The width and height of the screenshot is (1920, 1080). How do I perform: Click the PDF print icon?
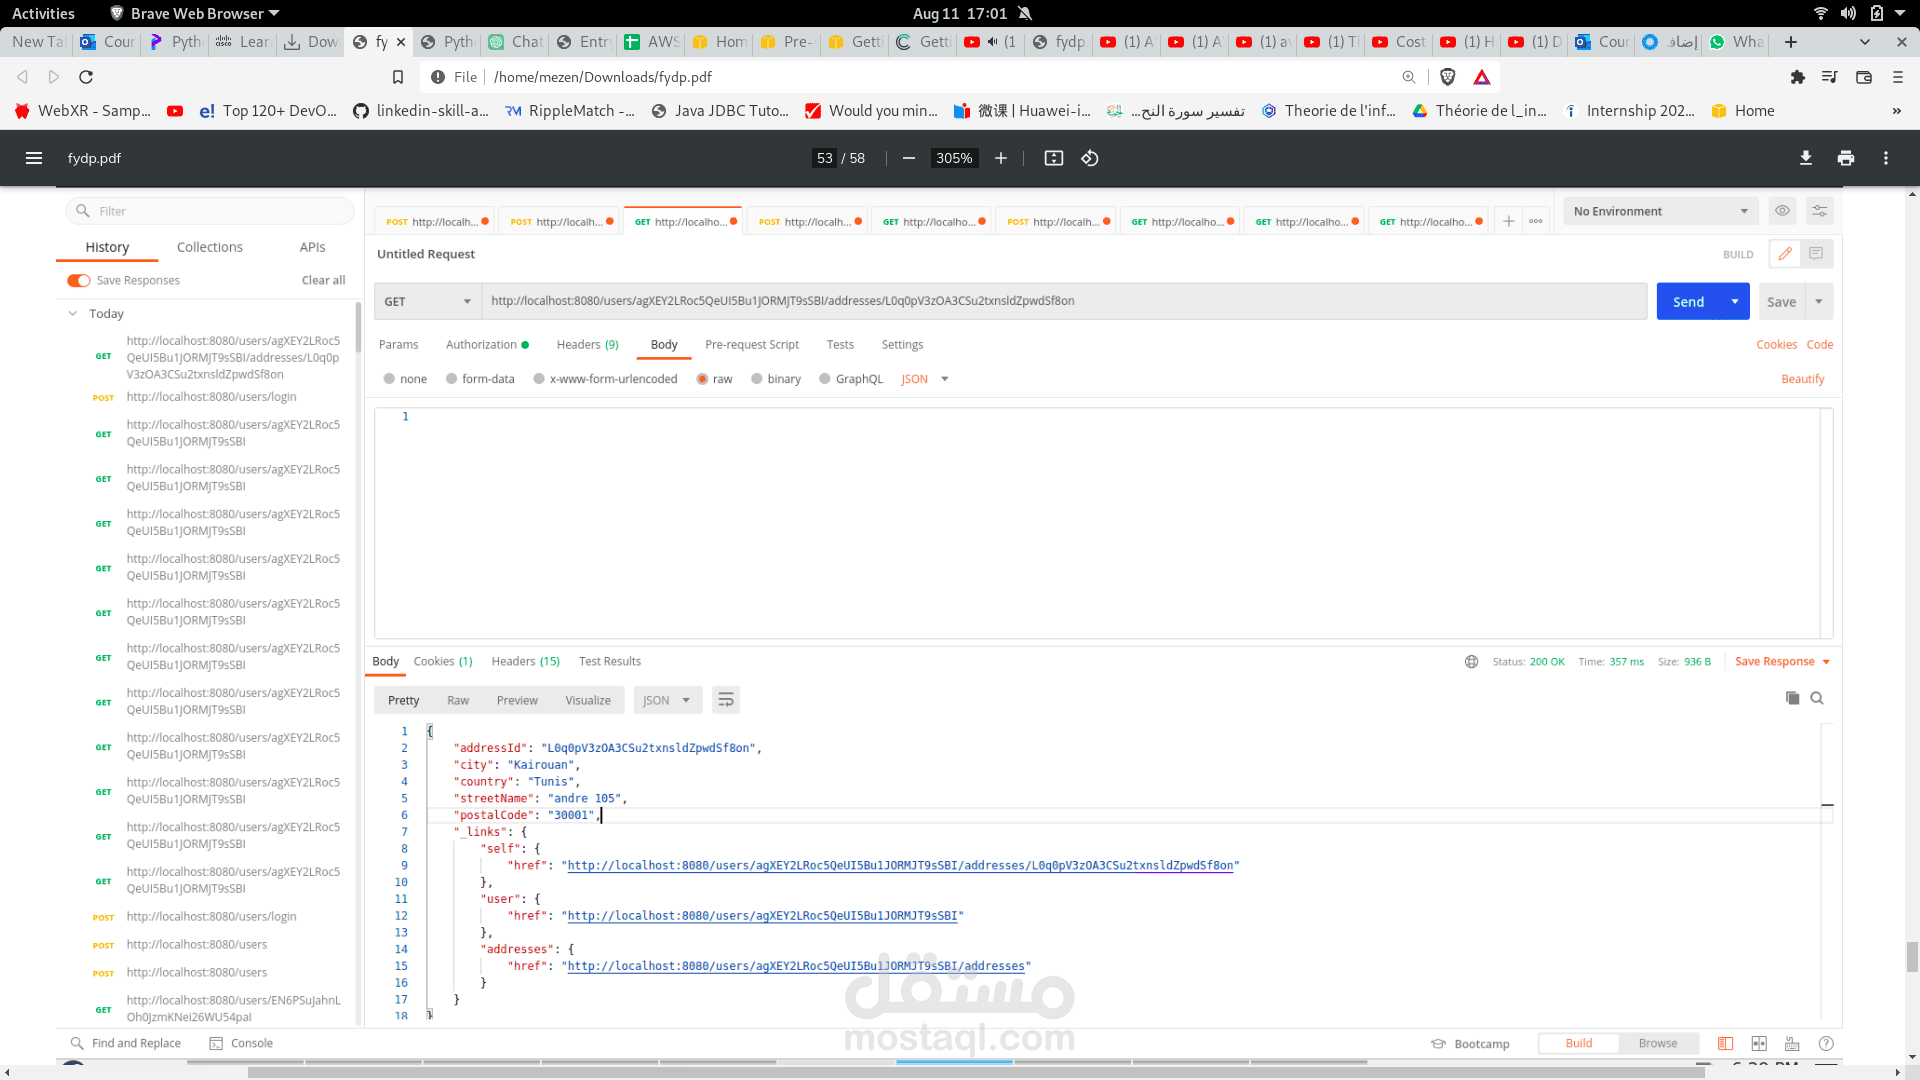pos(1845,158)
